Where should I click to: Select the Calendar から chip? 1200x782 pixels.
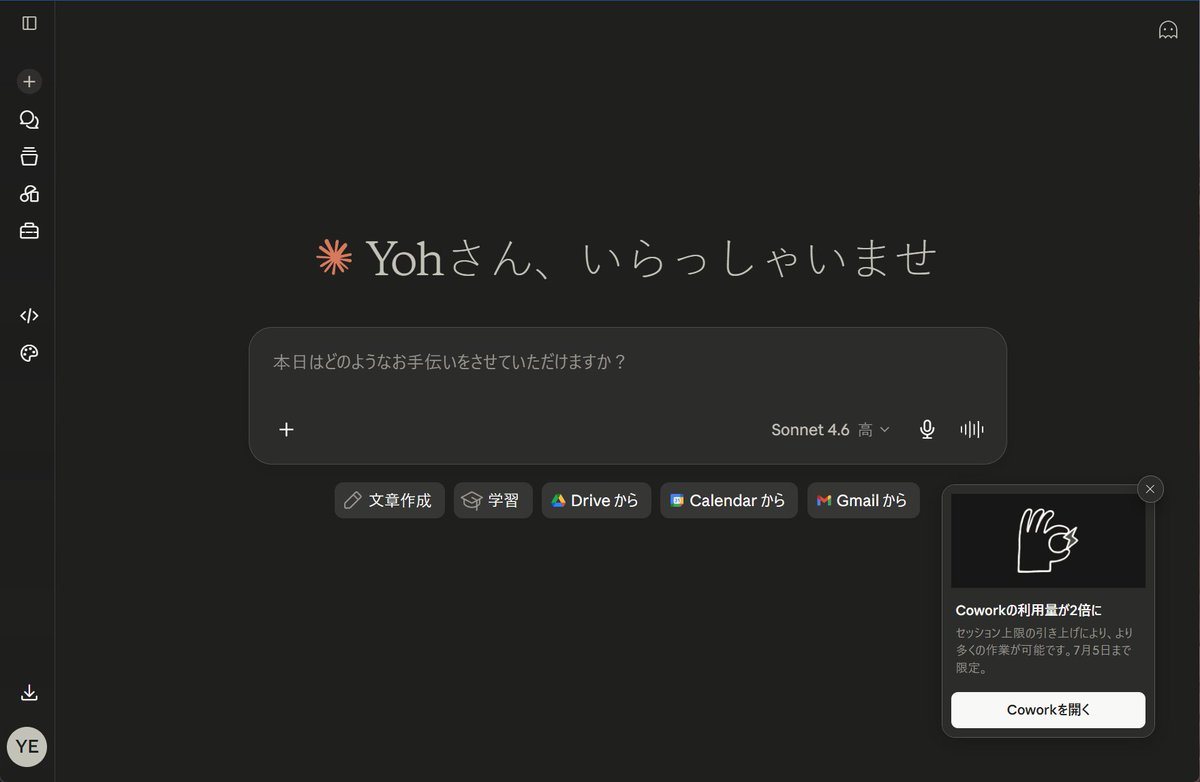(729, 500)
